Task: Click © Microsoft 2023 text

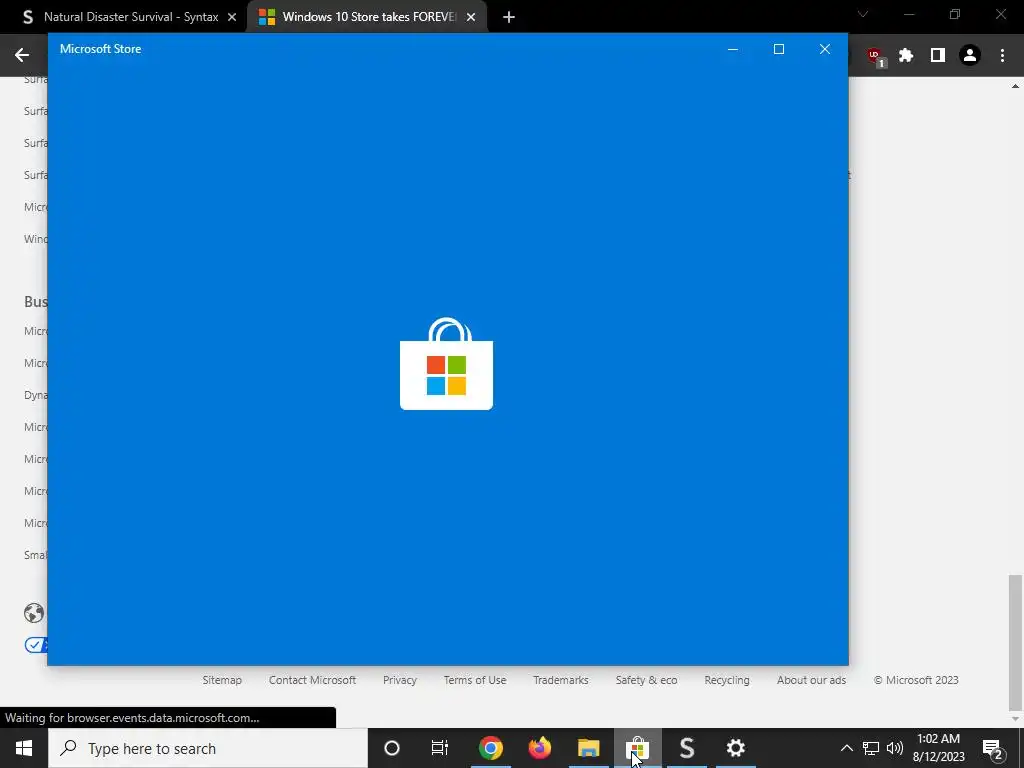Action: (x=916, y=680)
